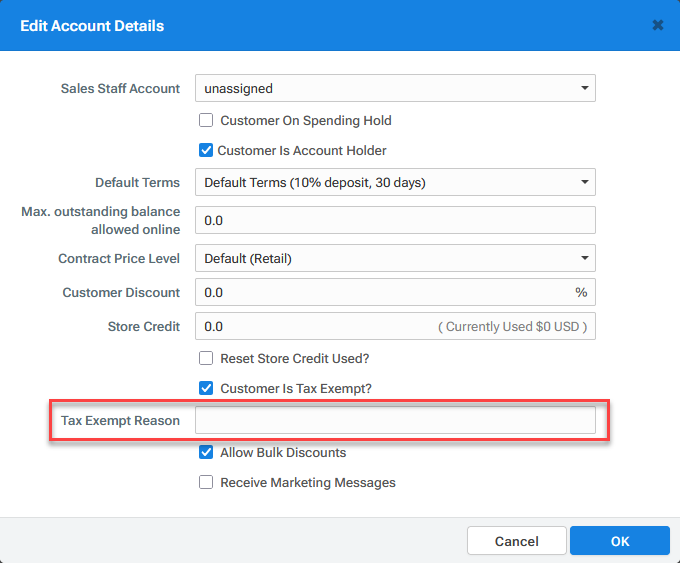Image resolution: width=680 pixels, height=563 pixels.
Task: Click the Currently Used $0 USD text
Action: point(512,326)
